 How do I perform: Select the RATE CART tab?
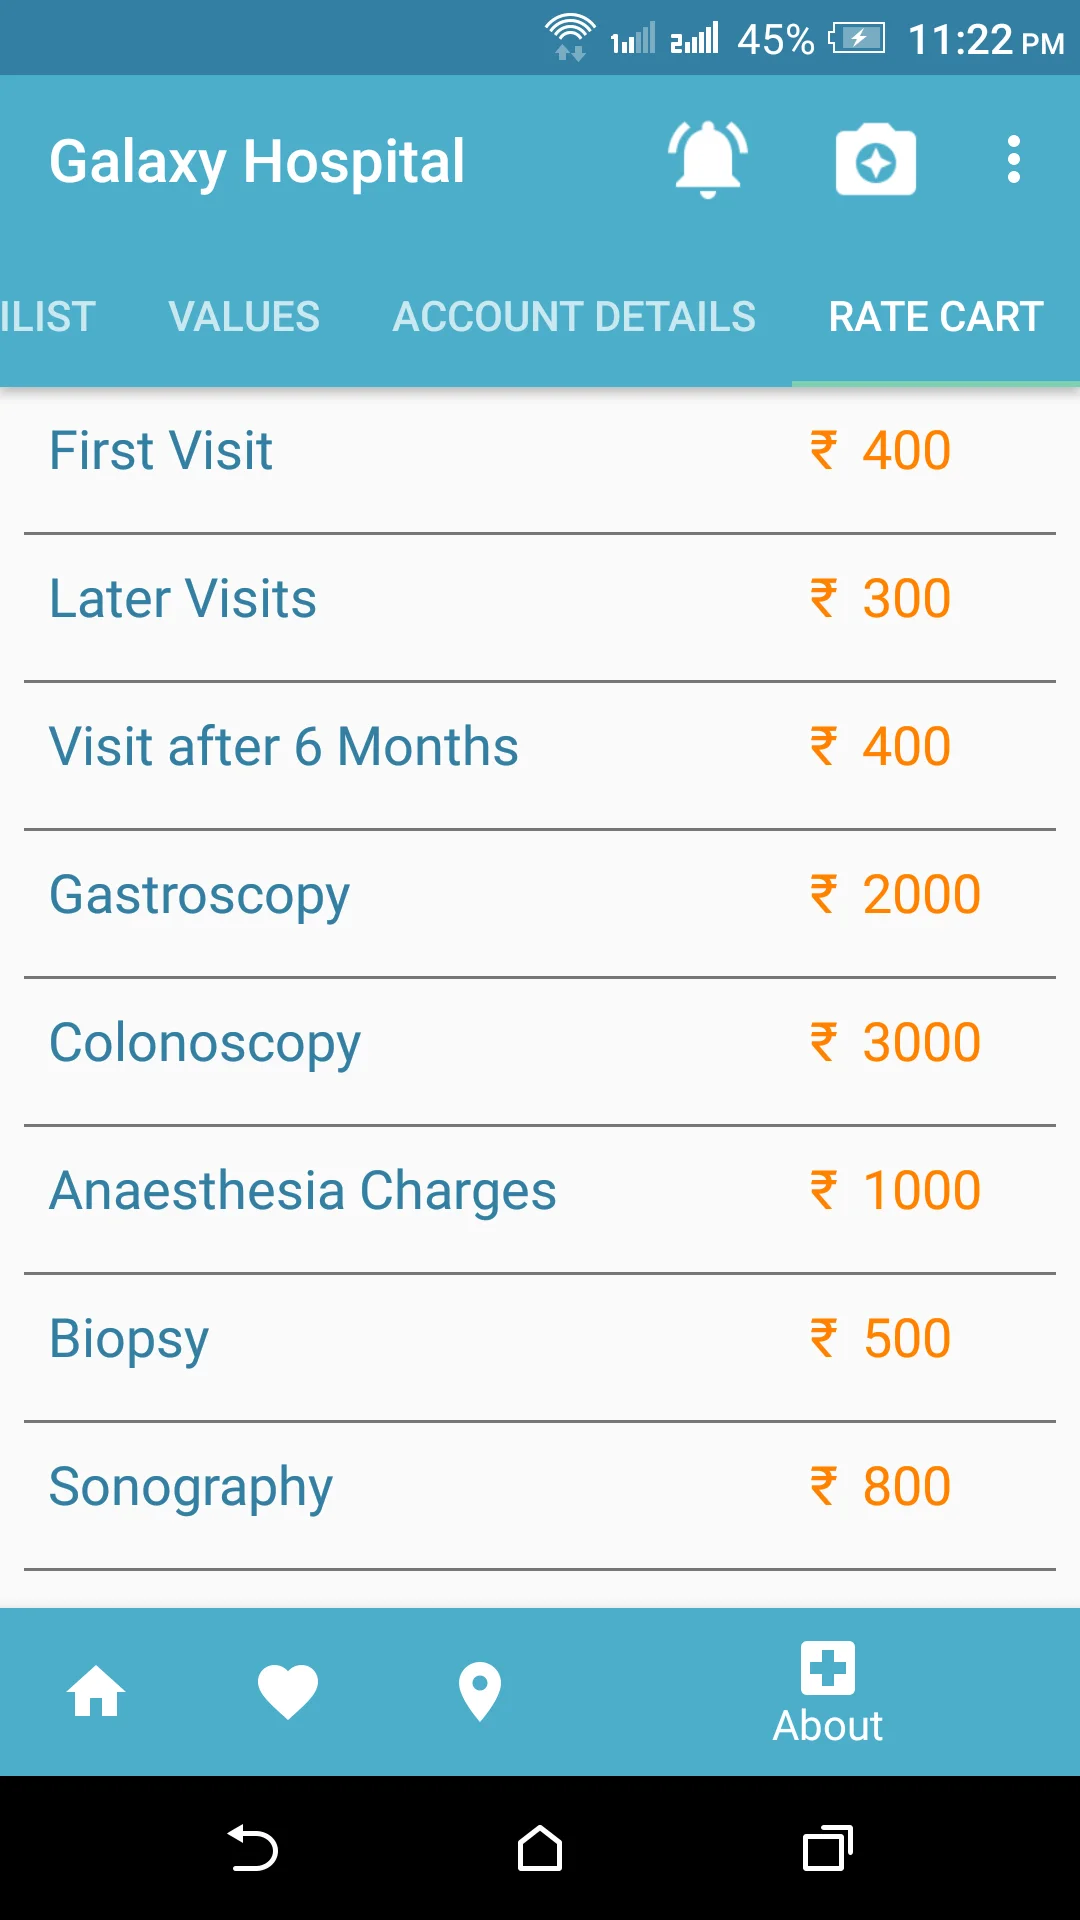[936, 317]
